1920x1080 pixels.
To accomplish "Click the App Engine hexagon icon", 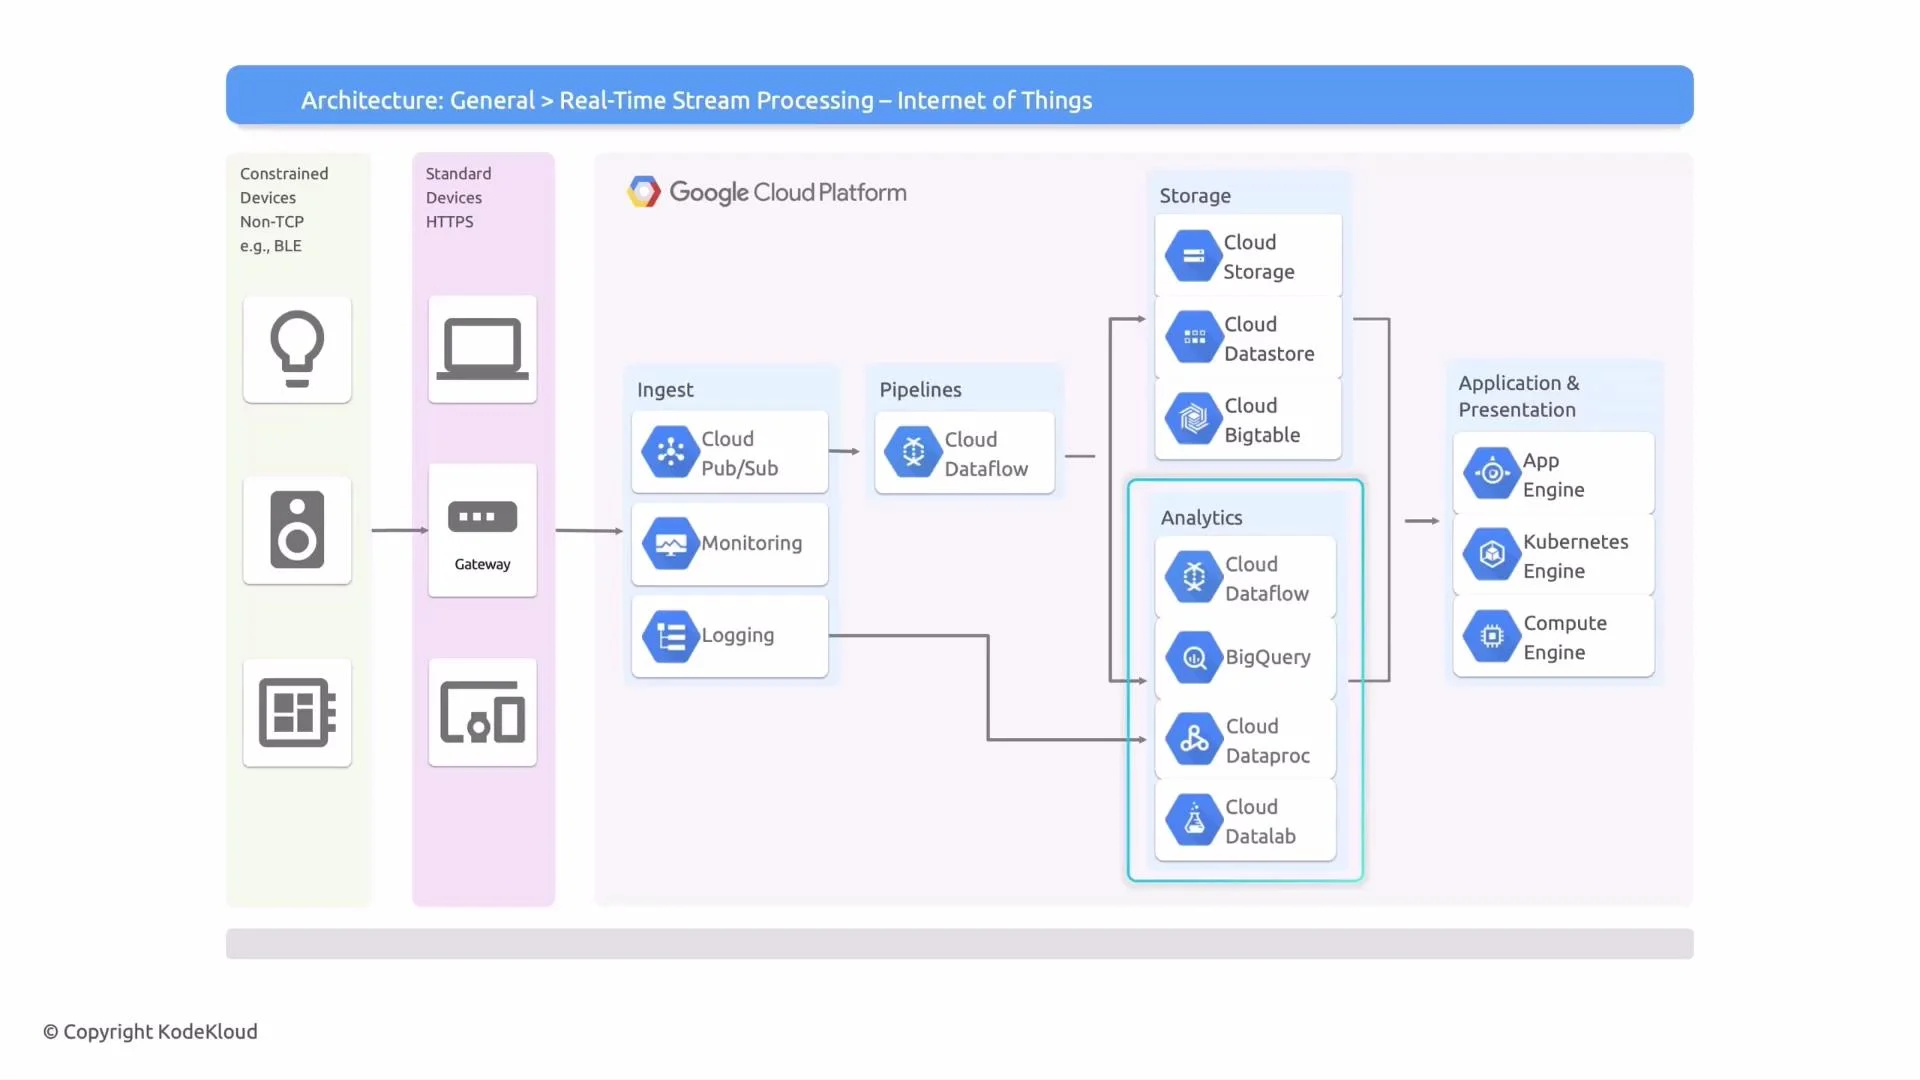I will pyautogui.click(x=1492, y=474).
